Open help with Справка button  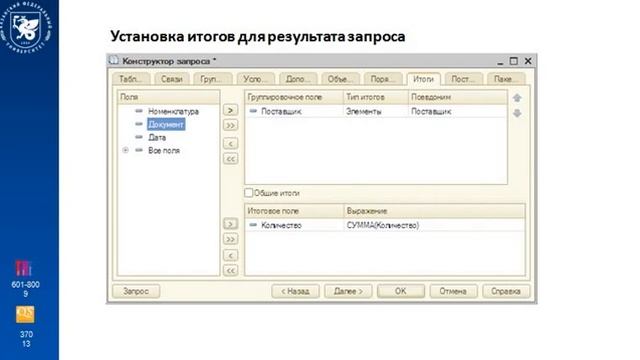click(x=506, y=291)
